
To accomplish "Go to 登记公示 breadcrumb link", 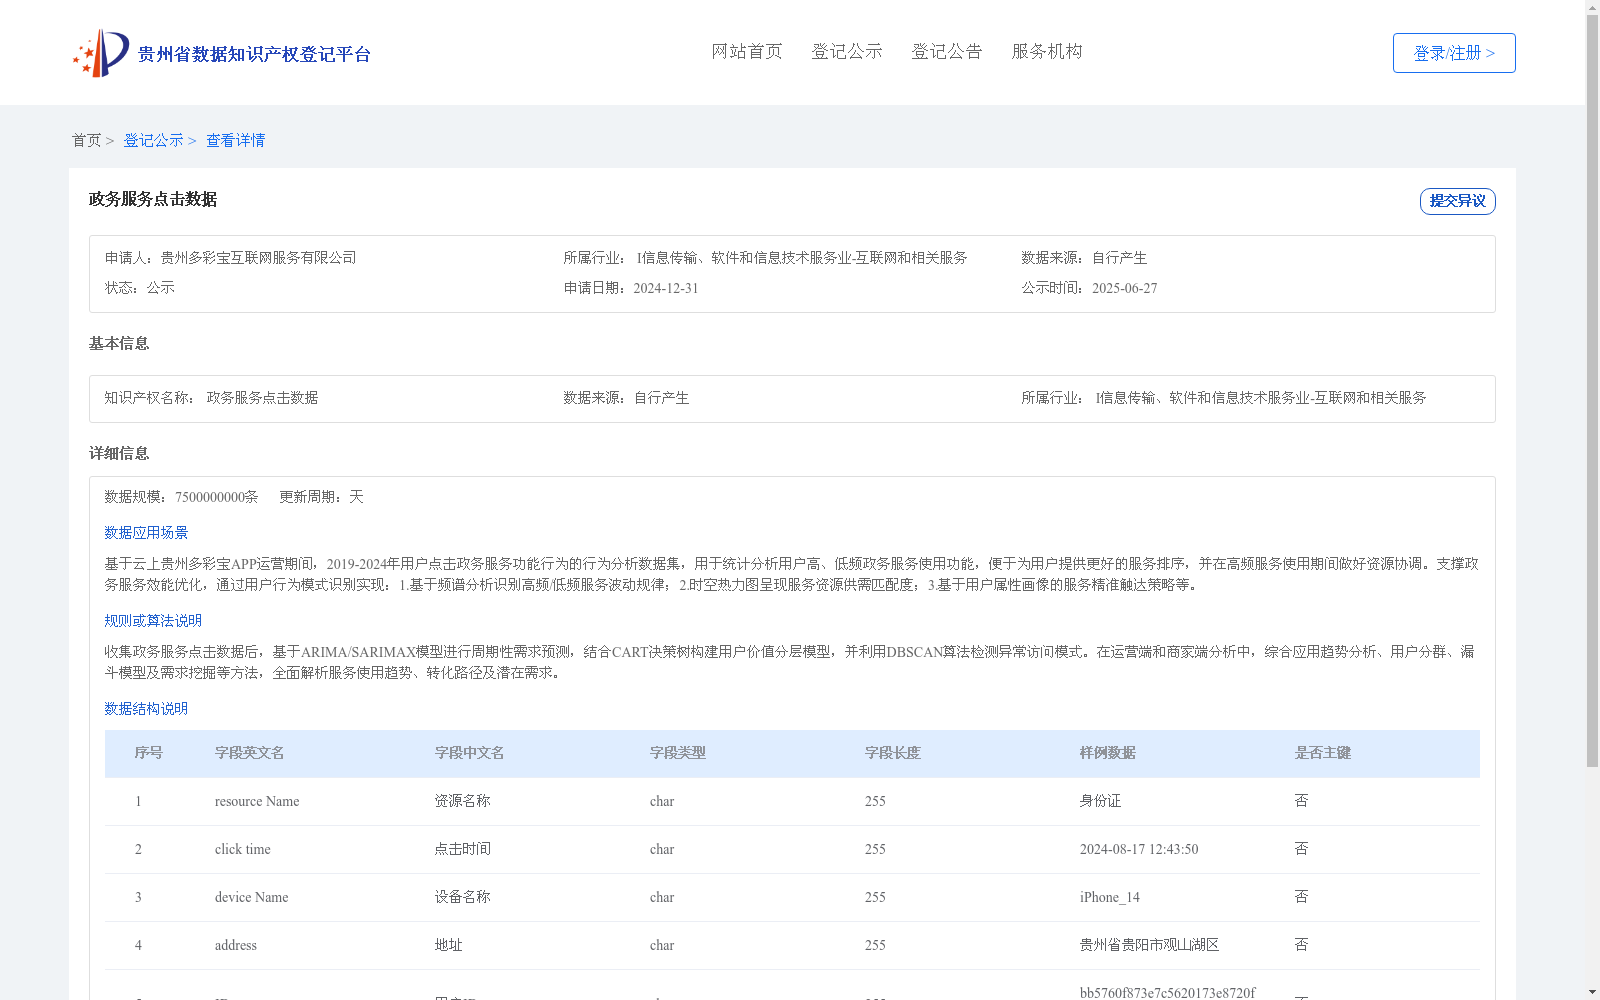I will (153, 141).
